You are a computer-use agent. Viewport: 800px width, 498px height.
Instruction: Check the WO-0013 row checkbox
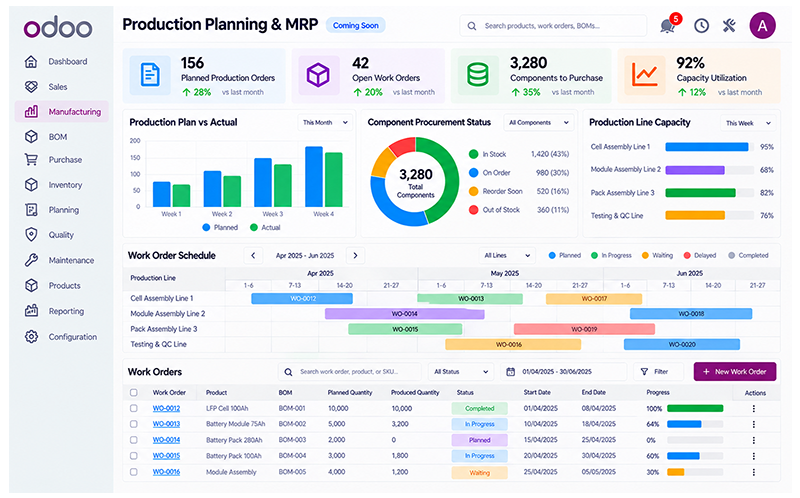134,424
